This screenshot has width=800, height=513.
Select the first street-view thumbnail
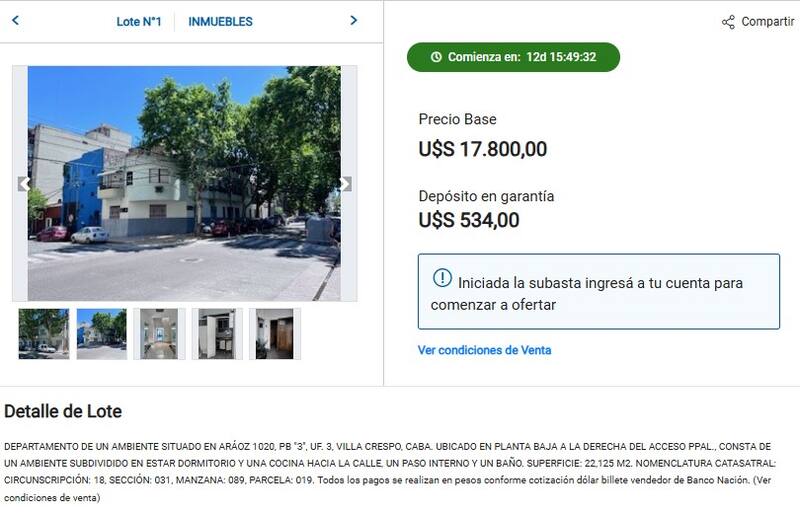[43, 334]
